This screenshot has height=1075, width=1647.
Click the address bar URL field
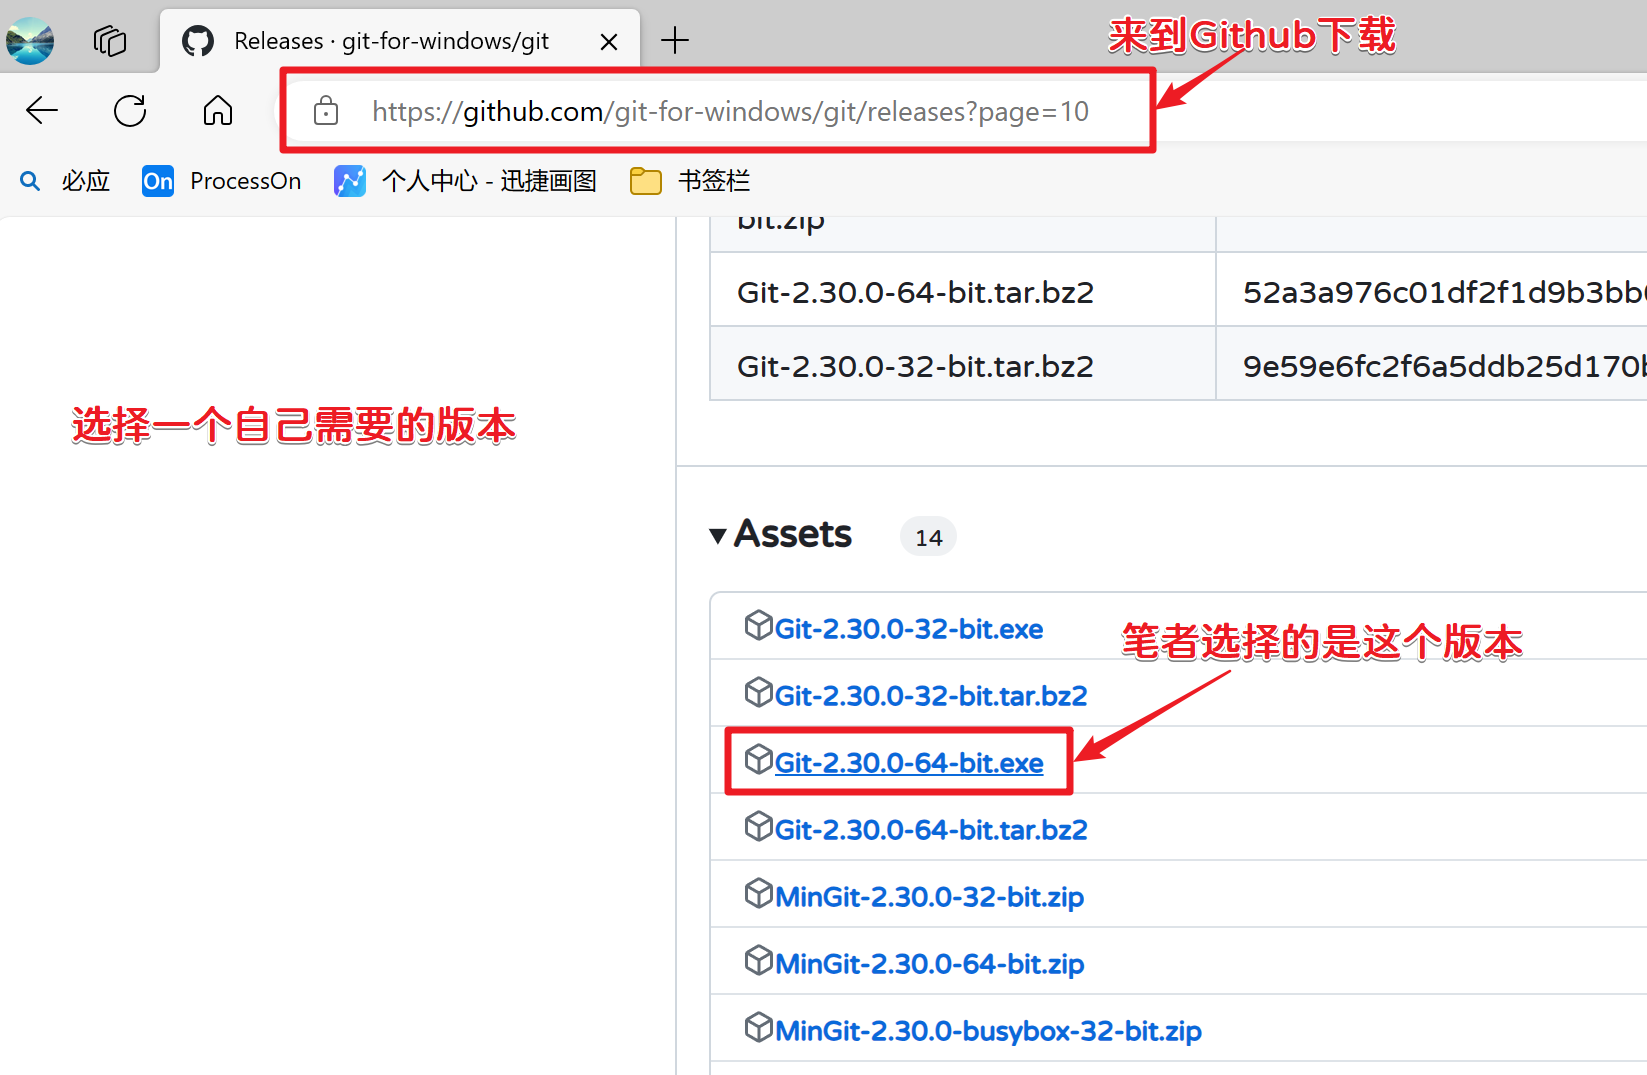click(x=730, y=111)
